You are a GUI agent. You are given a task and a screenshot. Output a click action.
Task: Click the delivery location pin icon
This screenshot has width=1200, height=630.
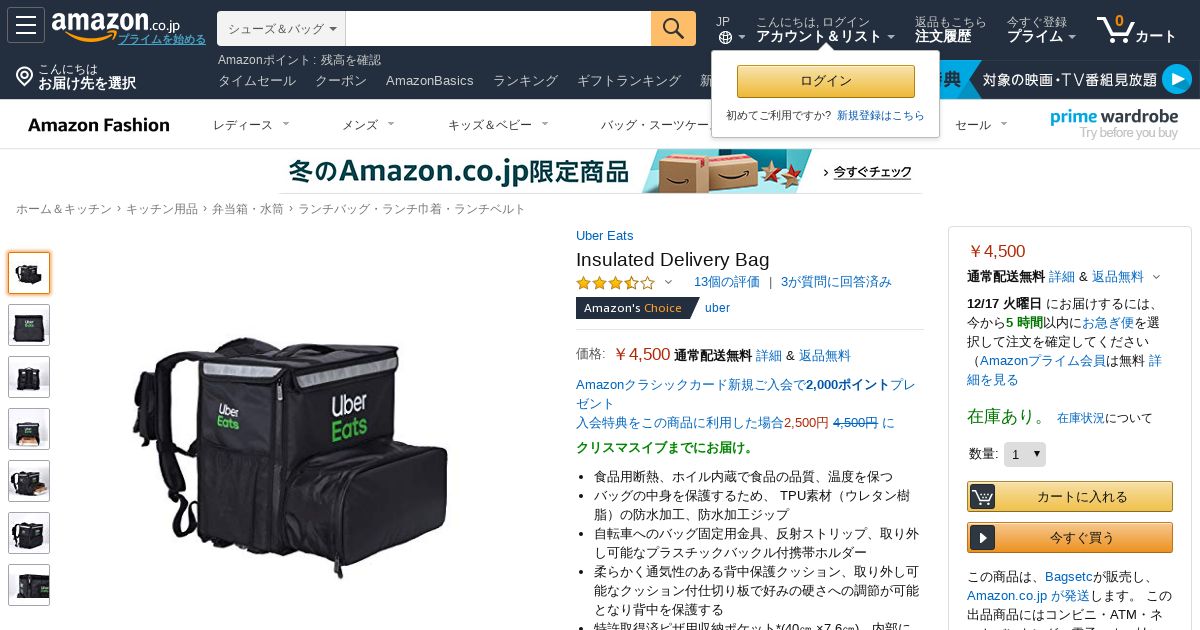[x=25, y=76]
